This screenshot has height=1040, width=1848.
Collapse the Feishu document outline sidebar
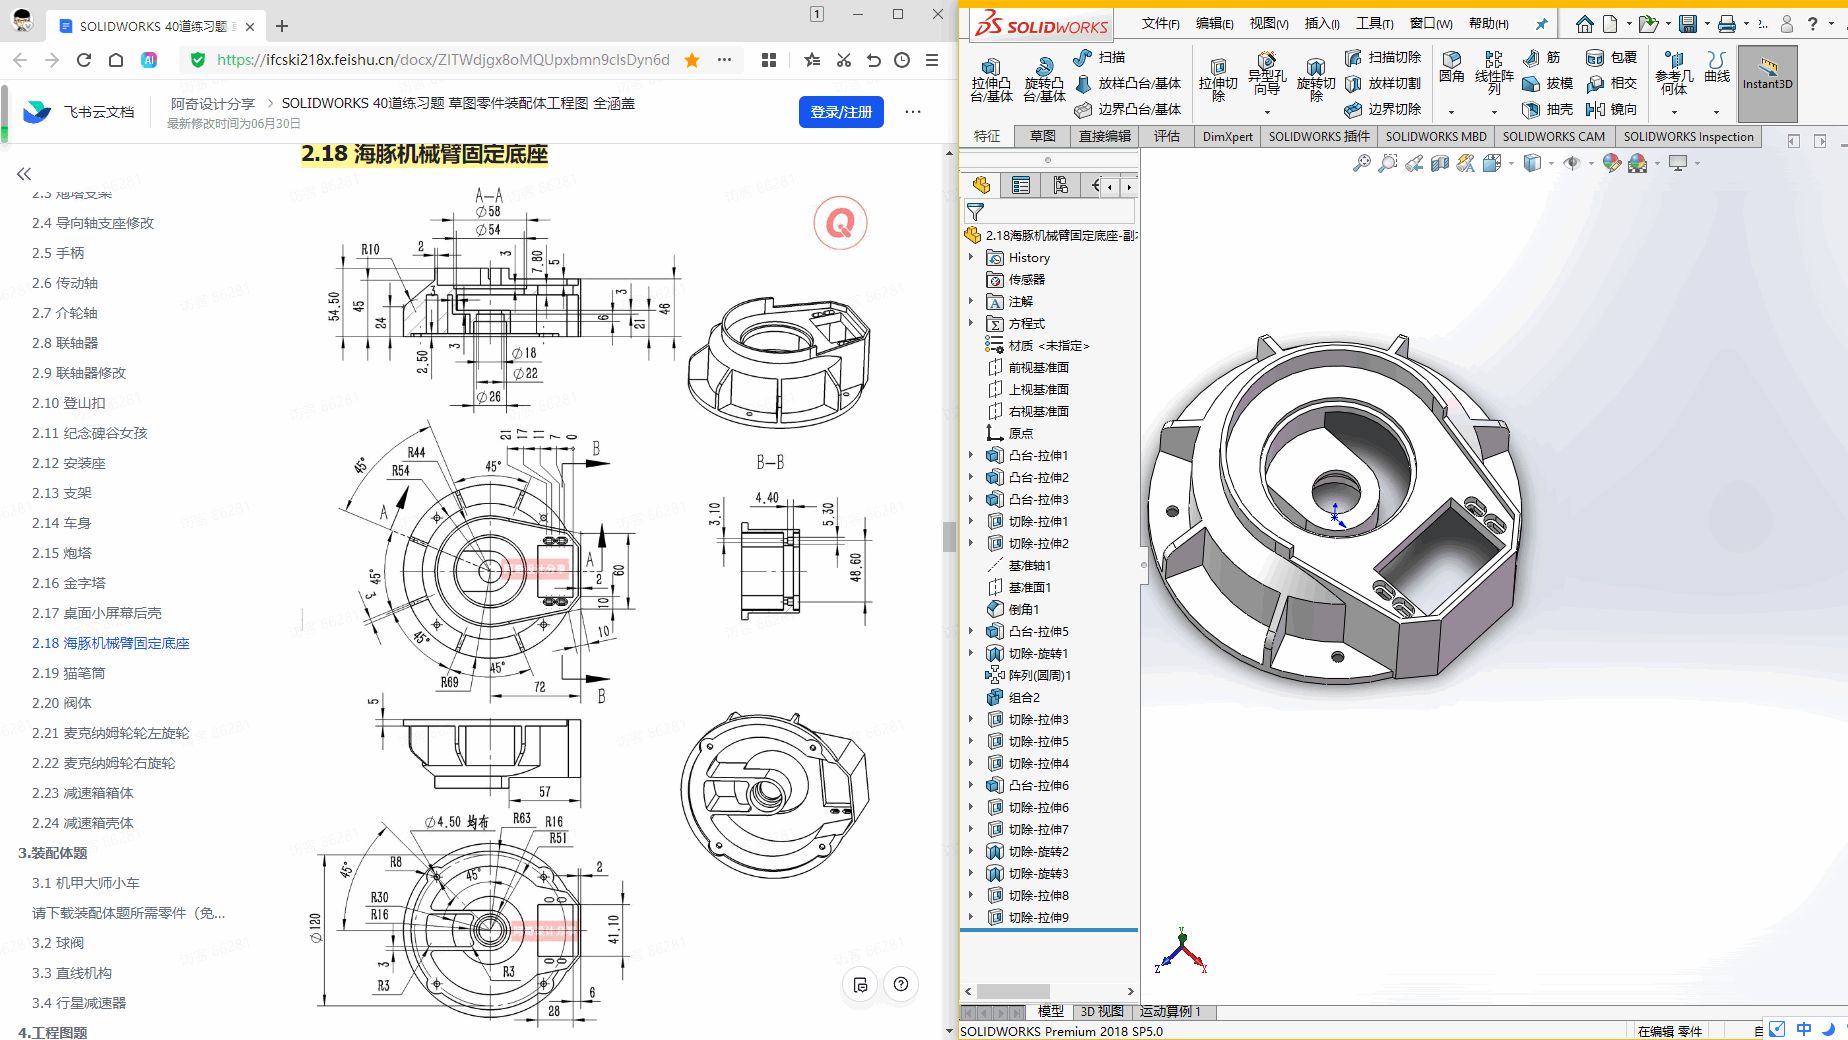click(x=24, y=174)
